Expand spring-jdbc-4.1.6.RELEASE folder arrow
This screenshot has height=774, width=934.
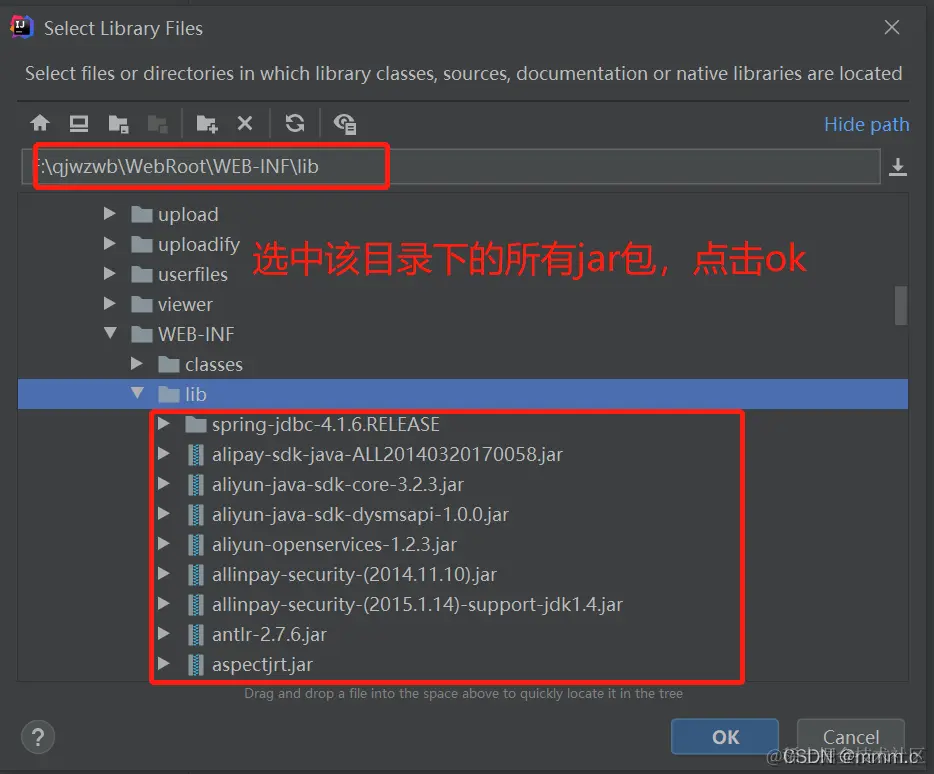click(164, 424)
